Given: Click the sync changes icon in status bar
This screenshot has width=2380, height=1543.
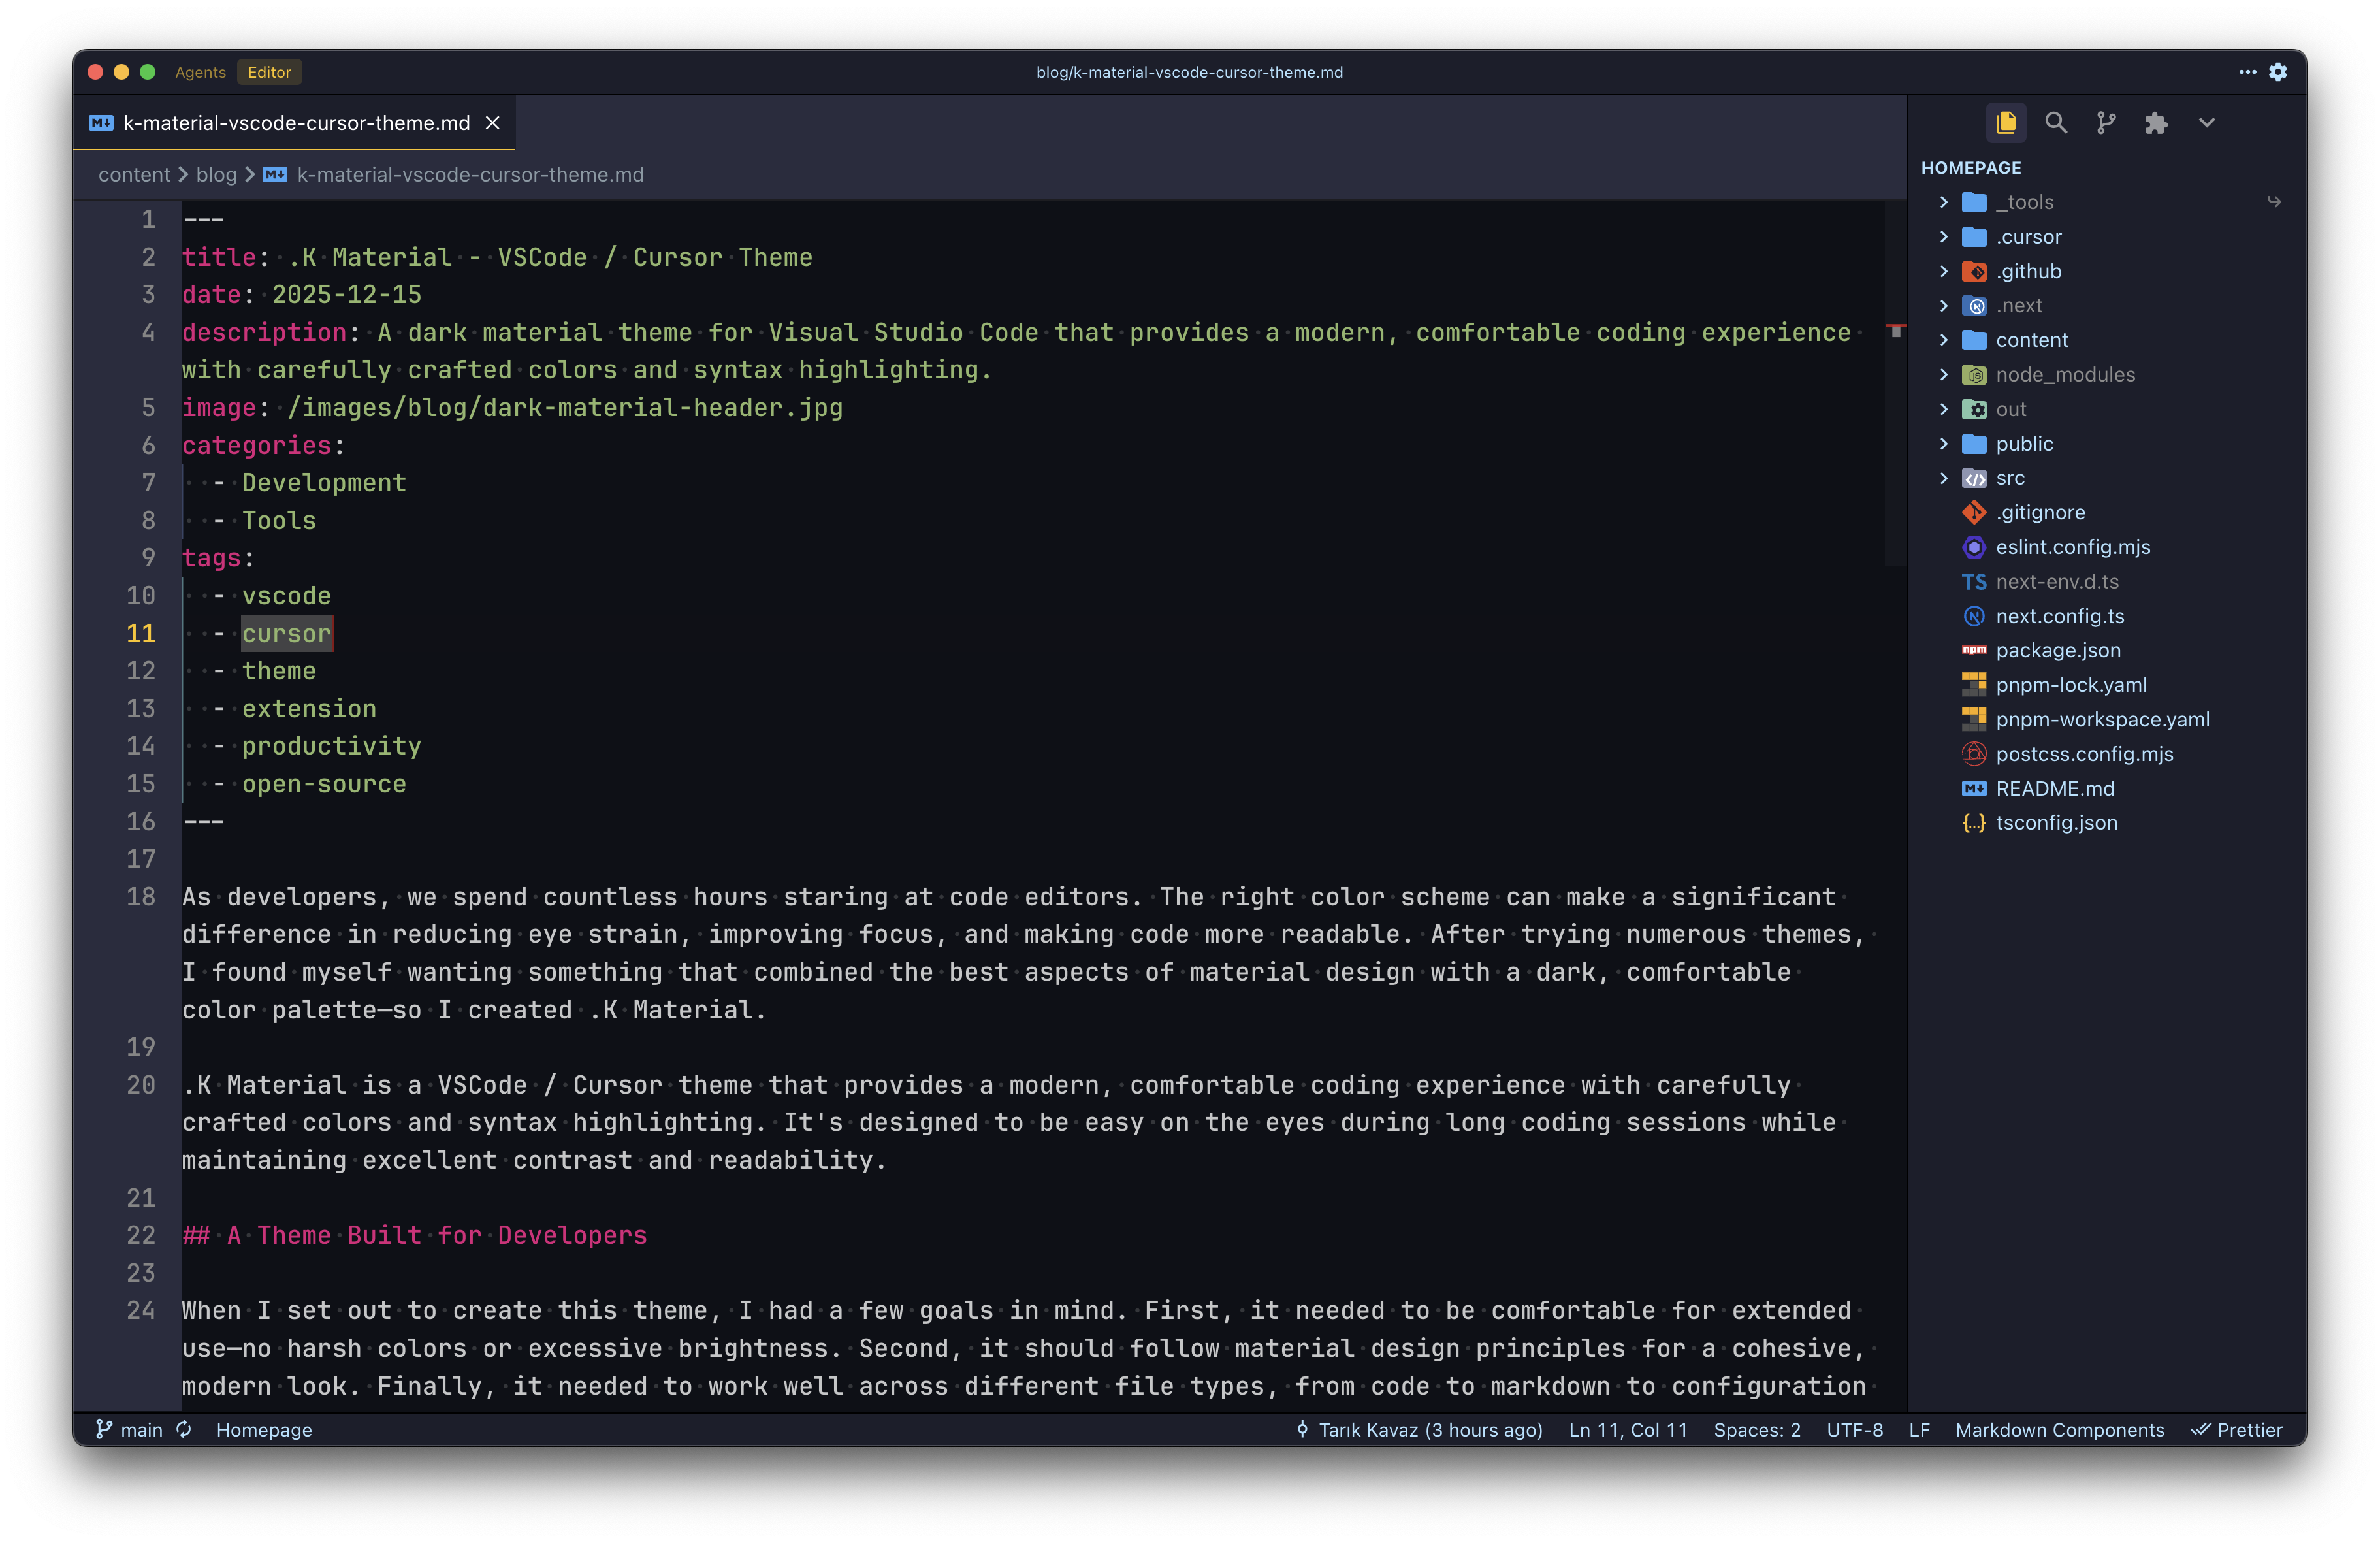Looking at the screenshot, I should (x=184, y=1429).
